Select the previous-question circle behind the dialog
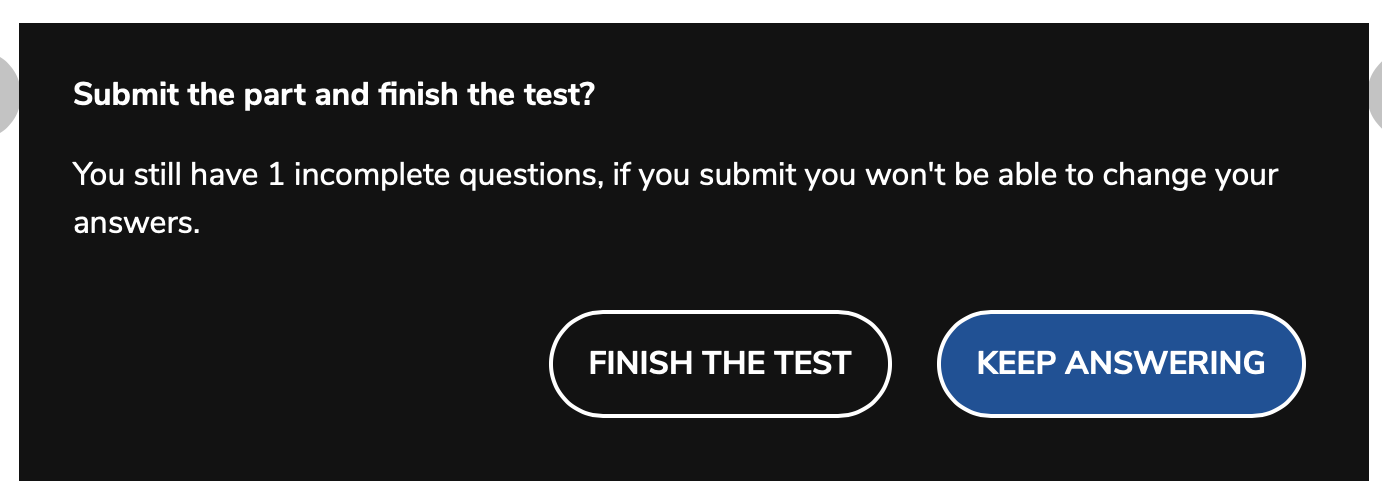Viewport: 1382px width, 496px height. pos(8,94)
